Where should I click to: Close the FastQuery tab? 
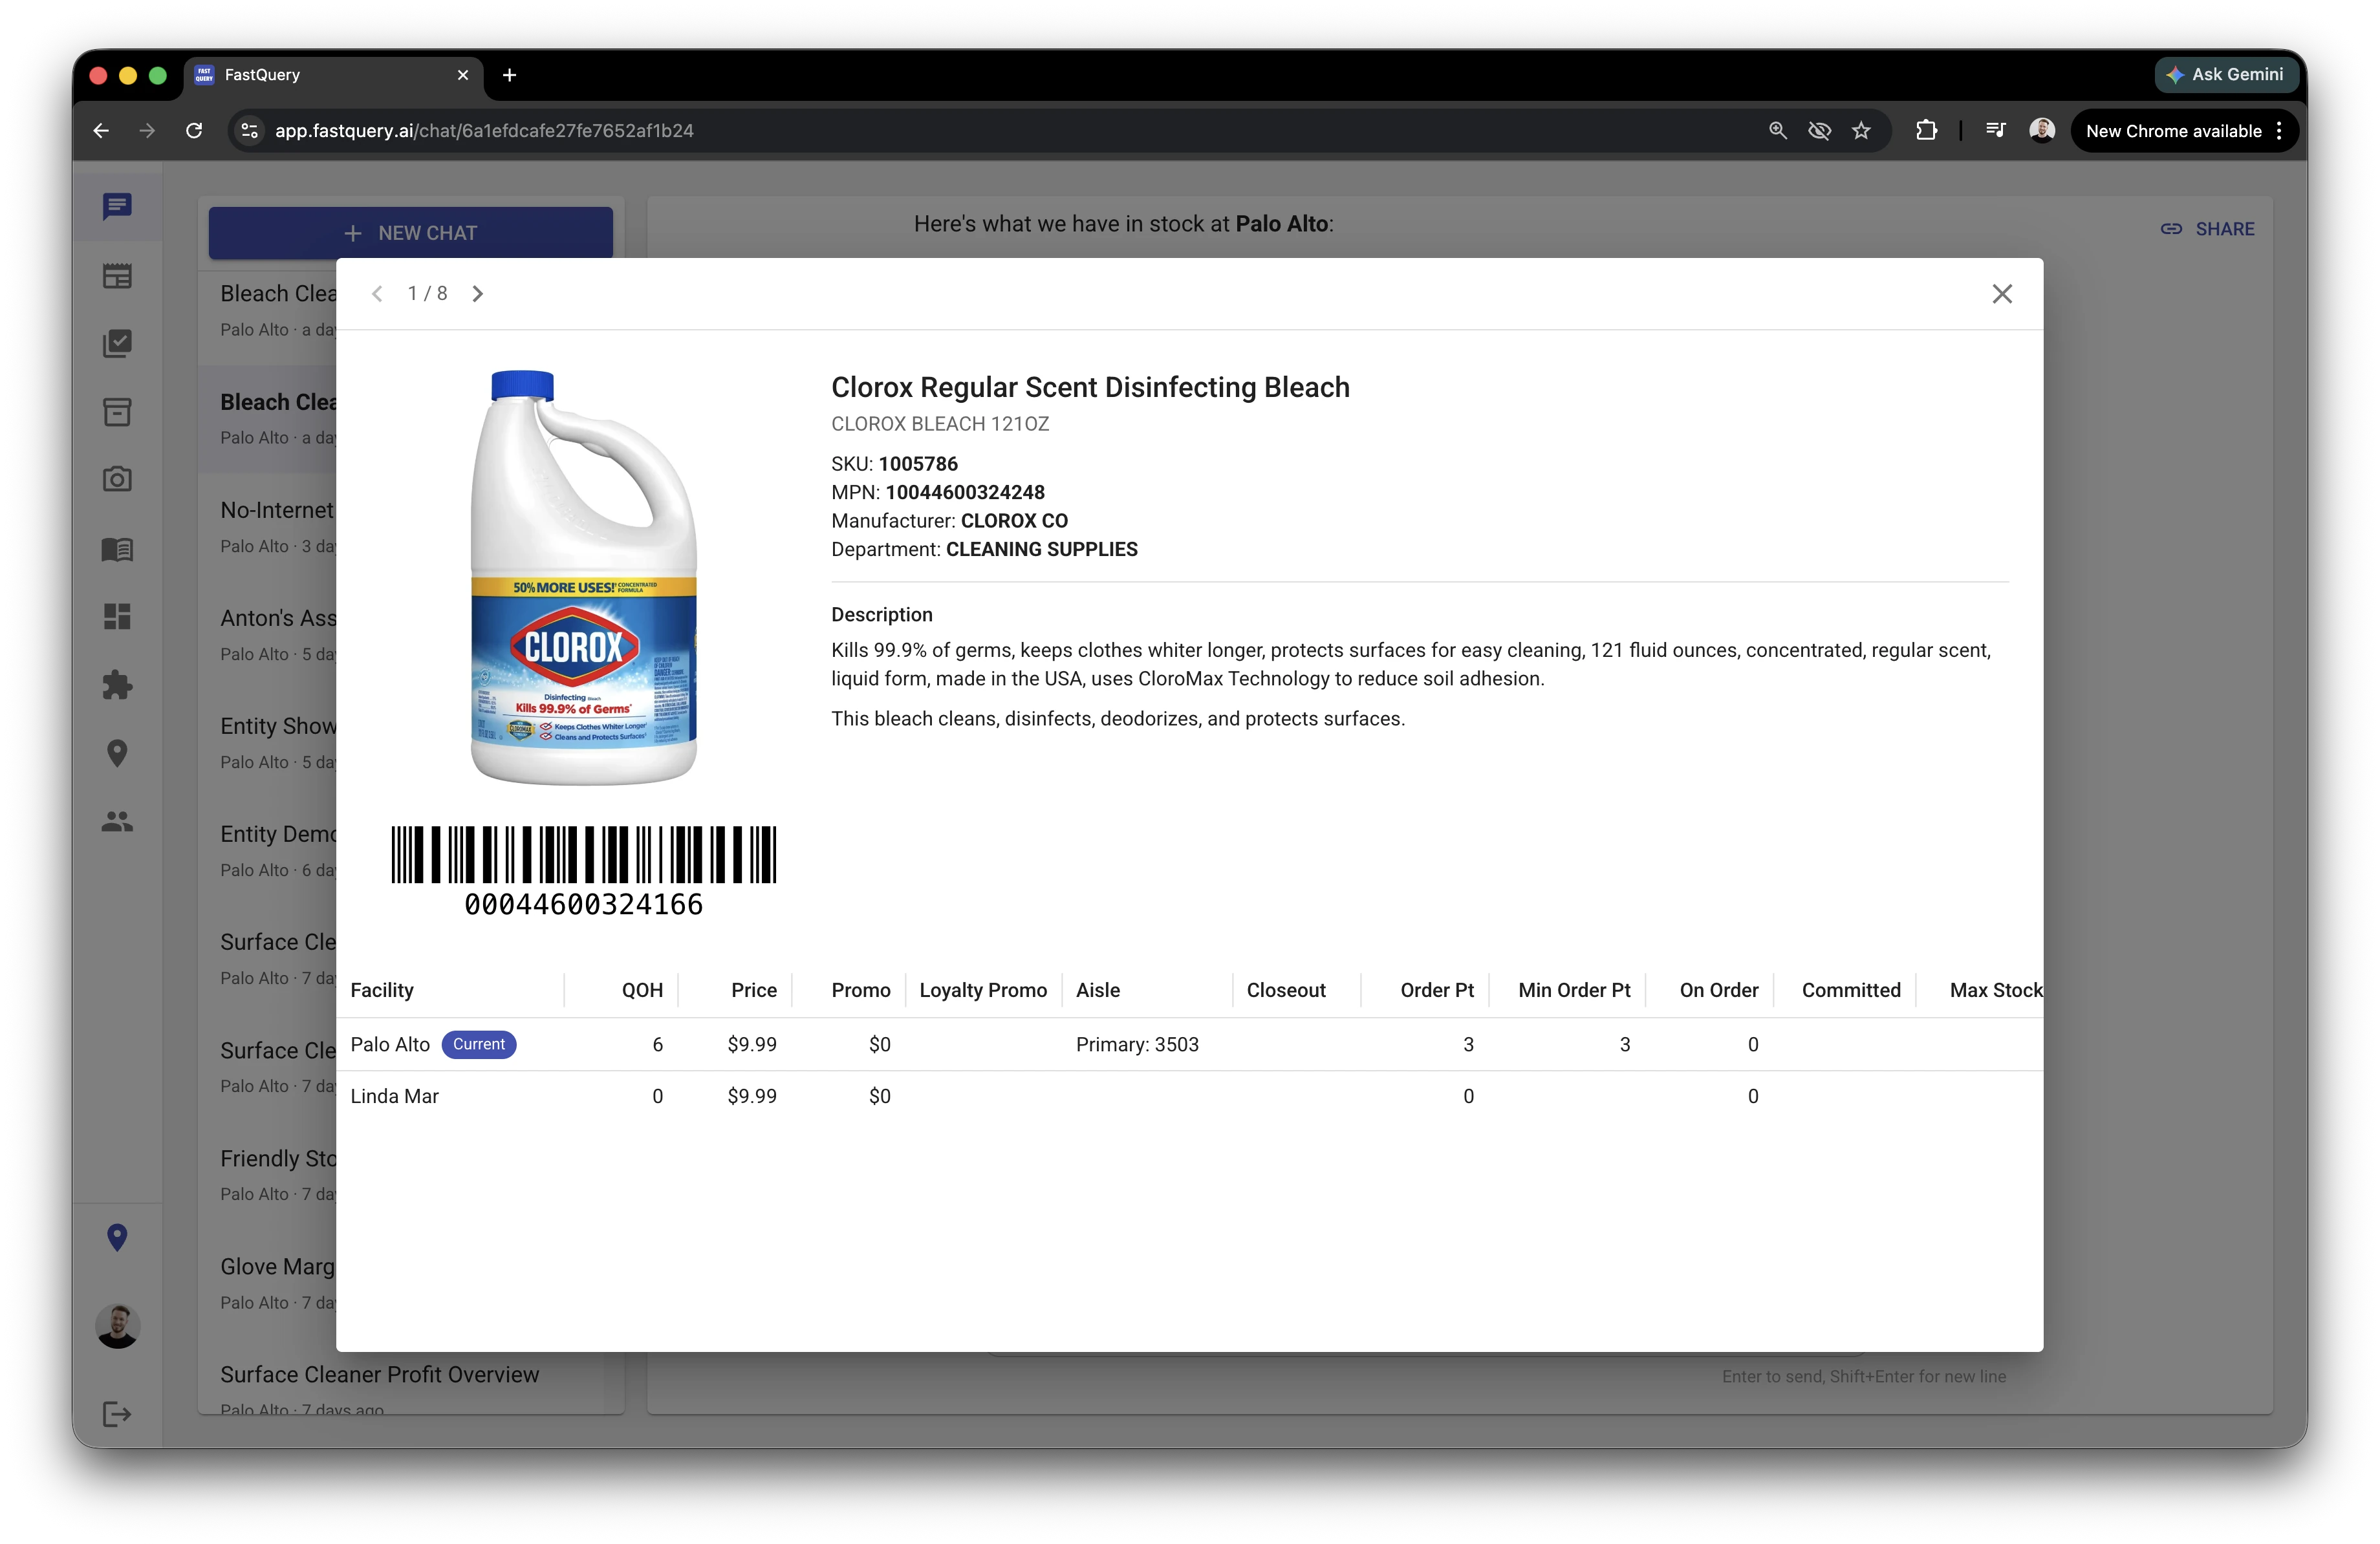(x=463, y=75)
